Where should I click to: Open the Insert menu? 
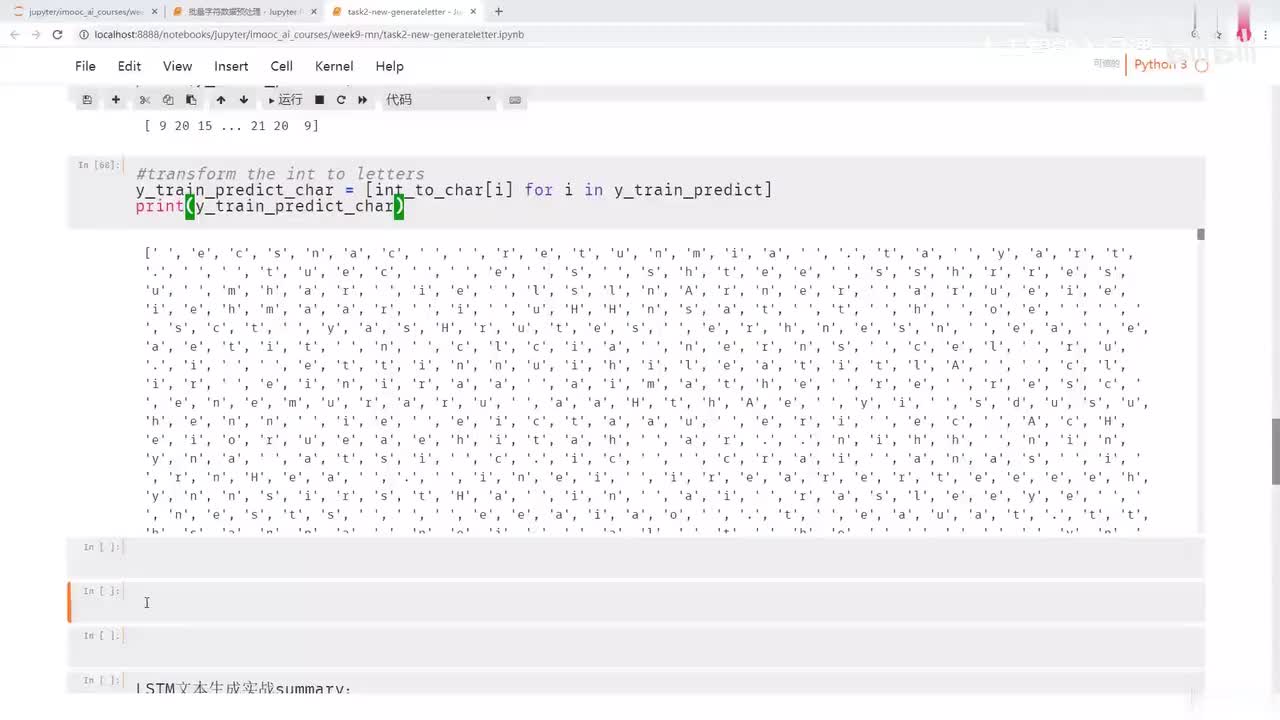tap(231, 66)
